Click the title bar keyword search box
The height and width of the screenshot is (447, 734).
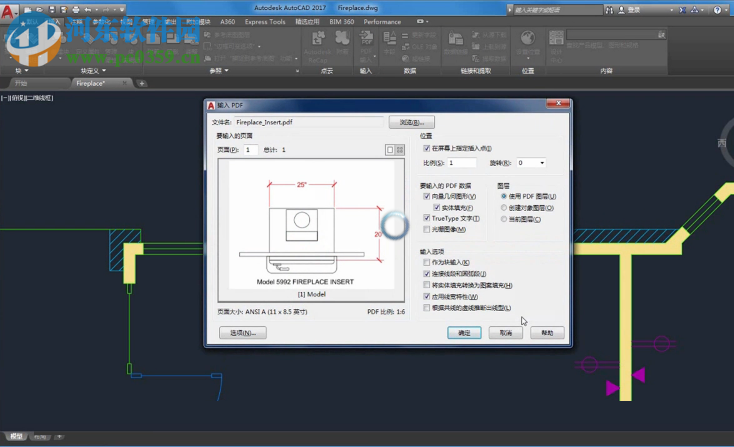(558, 10)
